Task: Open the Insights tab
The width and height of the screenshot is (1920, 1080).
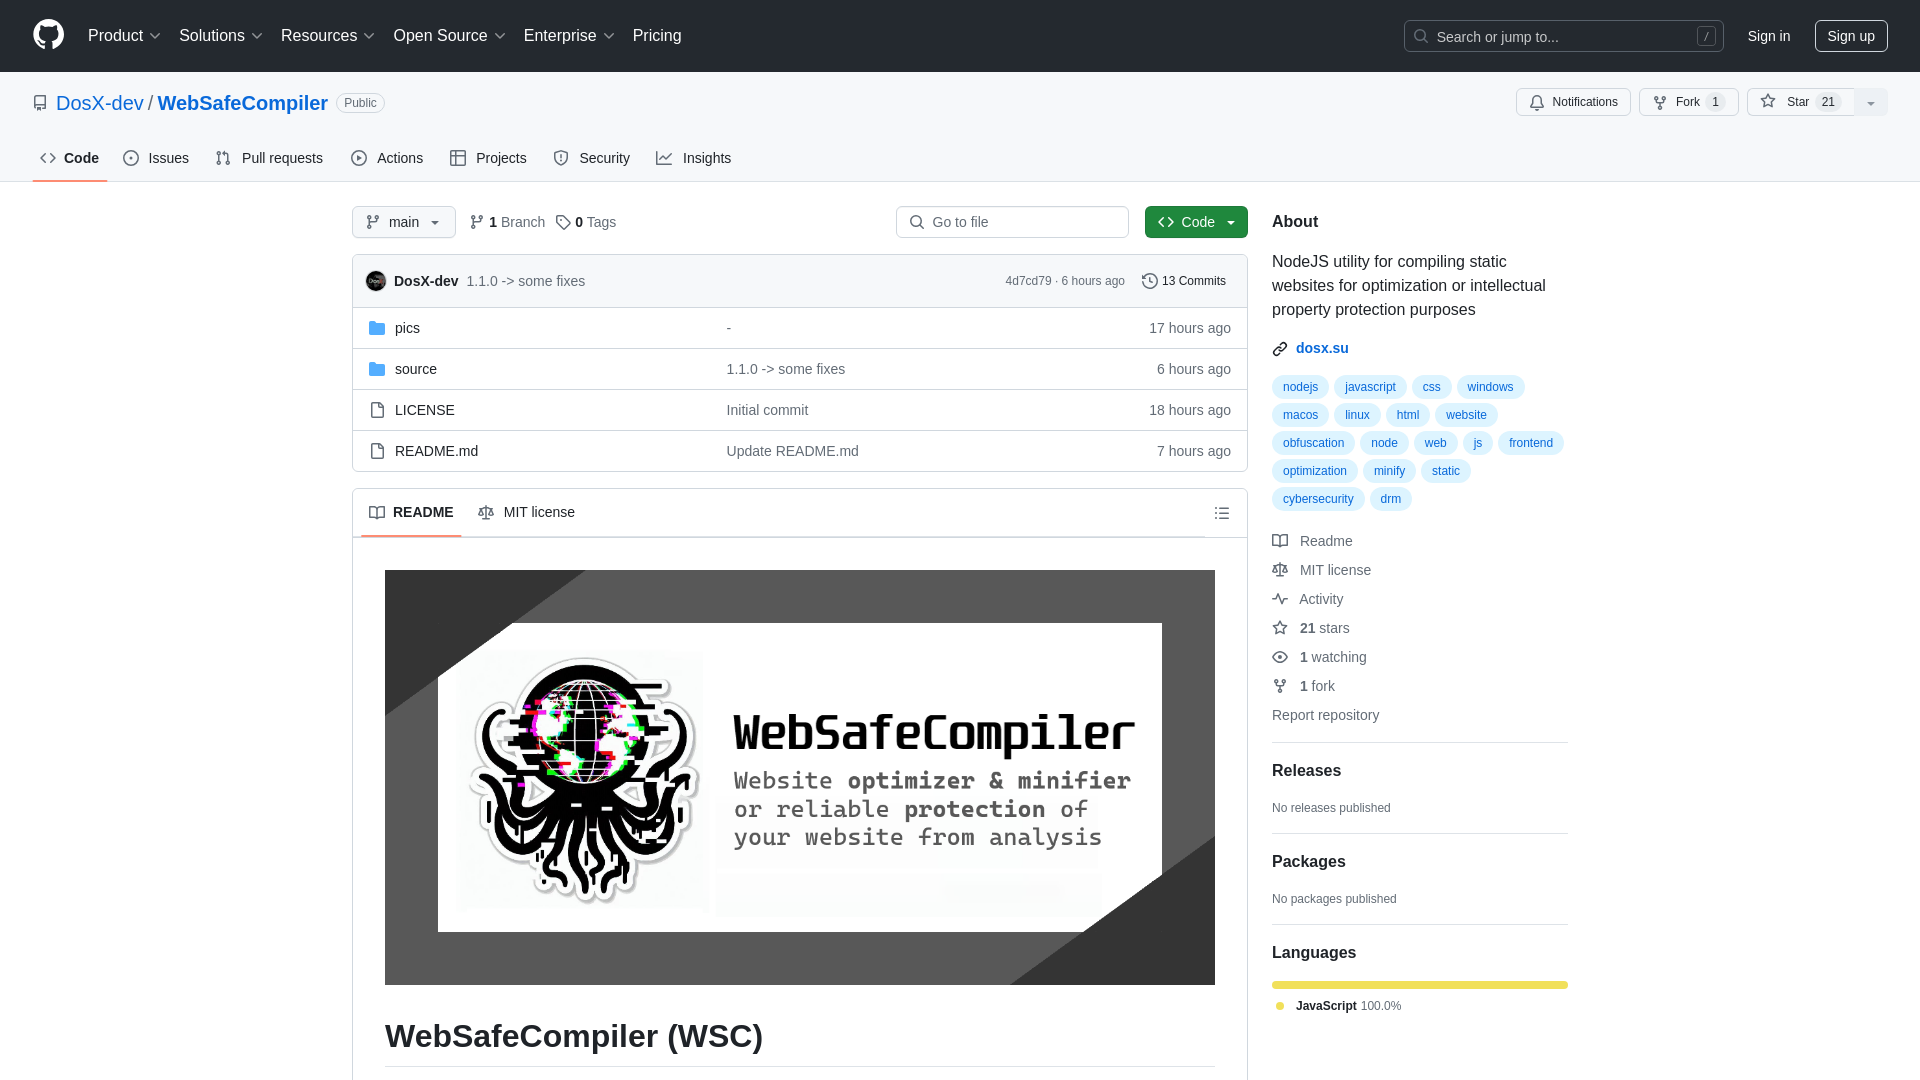Action: click(694, 158)
